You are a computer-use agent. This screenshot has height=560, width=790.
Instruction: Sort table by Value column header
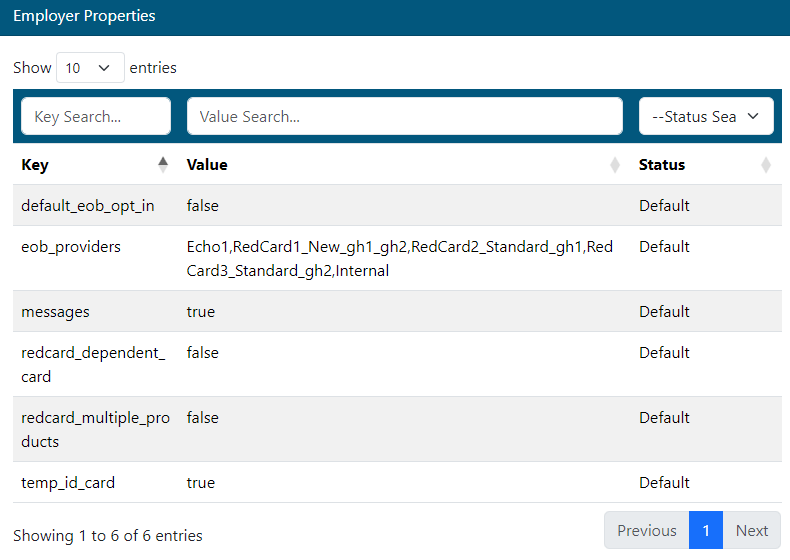[x=207, y=165]
